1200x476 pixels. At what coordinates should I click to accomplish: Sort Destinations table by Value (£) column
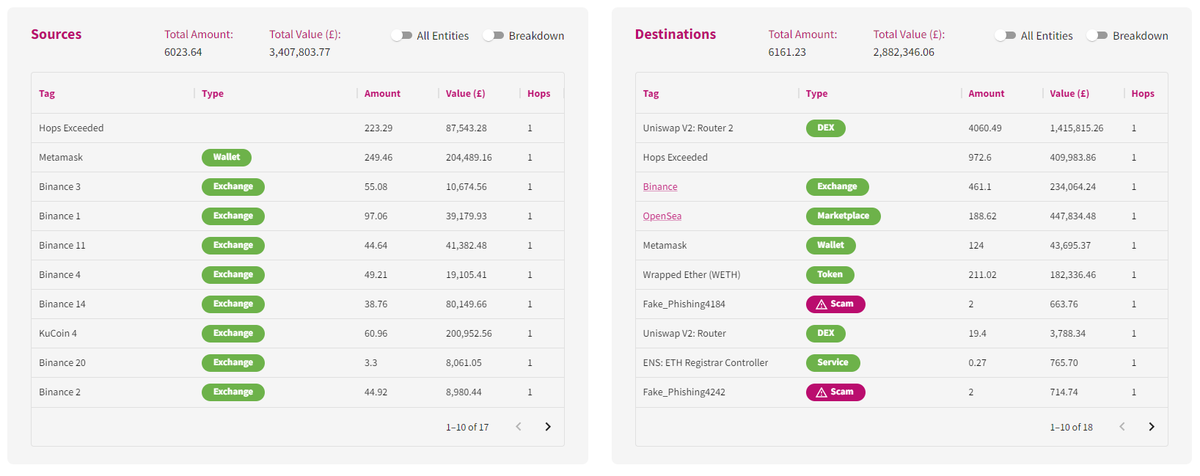coord(1070,93)
